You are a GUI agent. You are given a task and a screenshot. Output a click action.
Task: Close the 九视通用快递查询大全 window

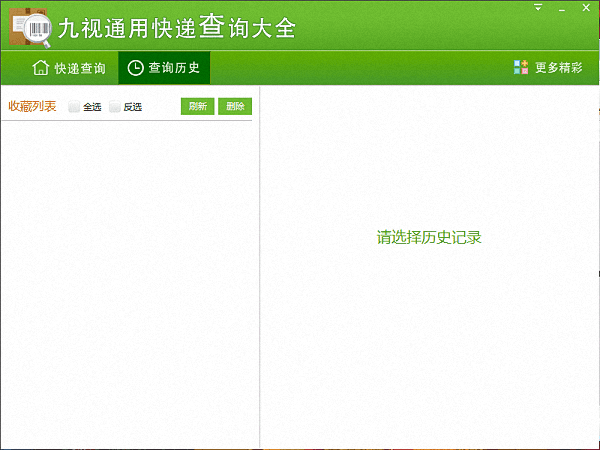pos(586,8)
